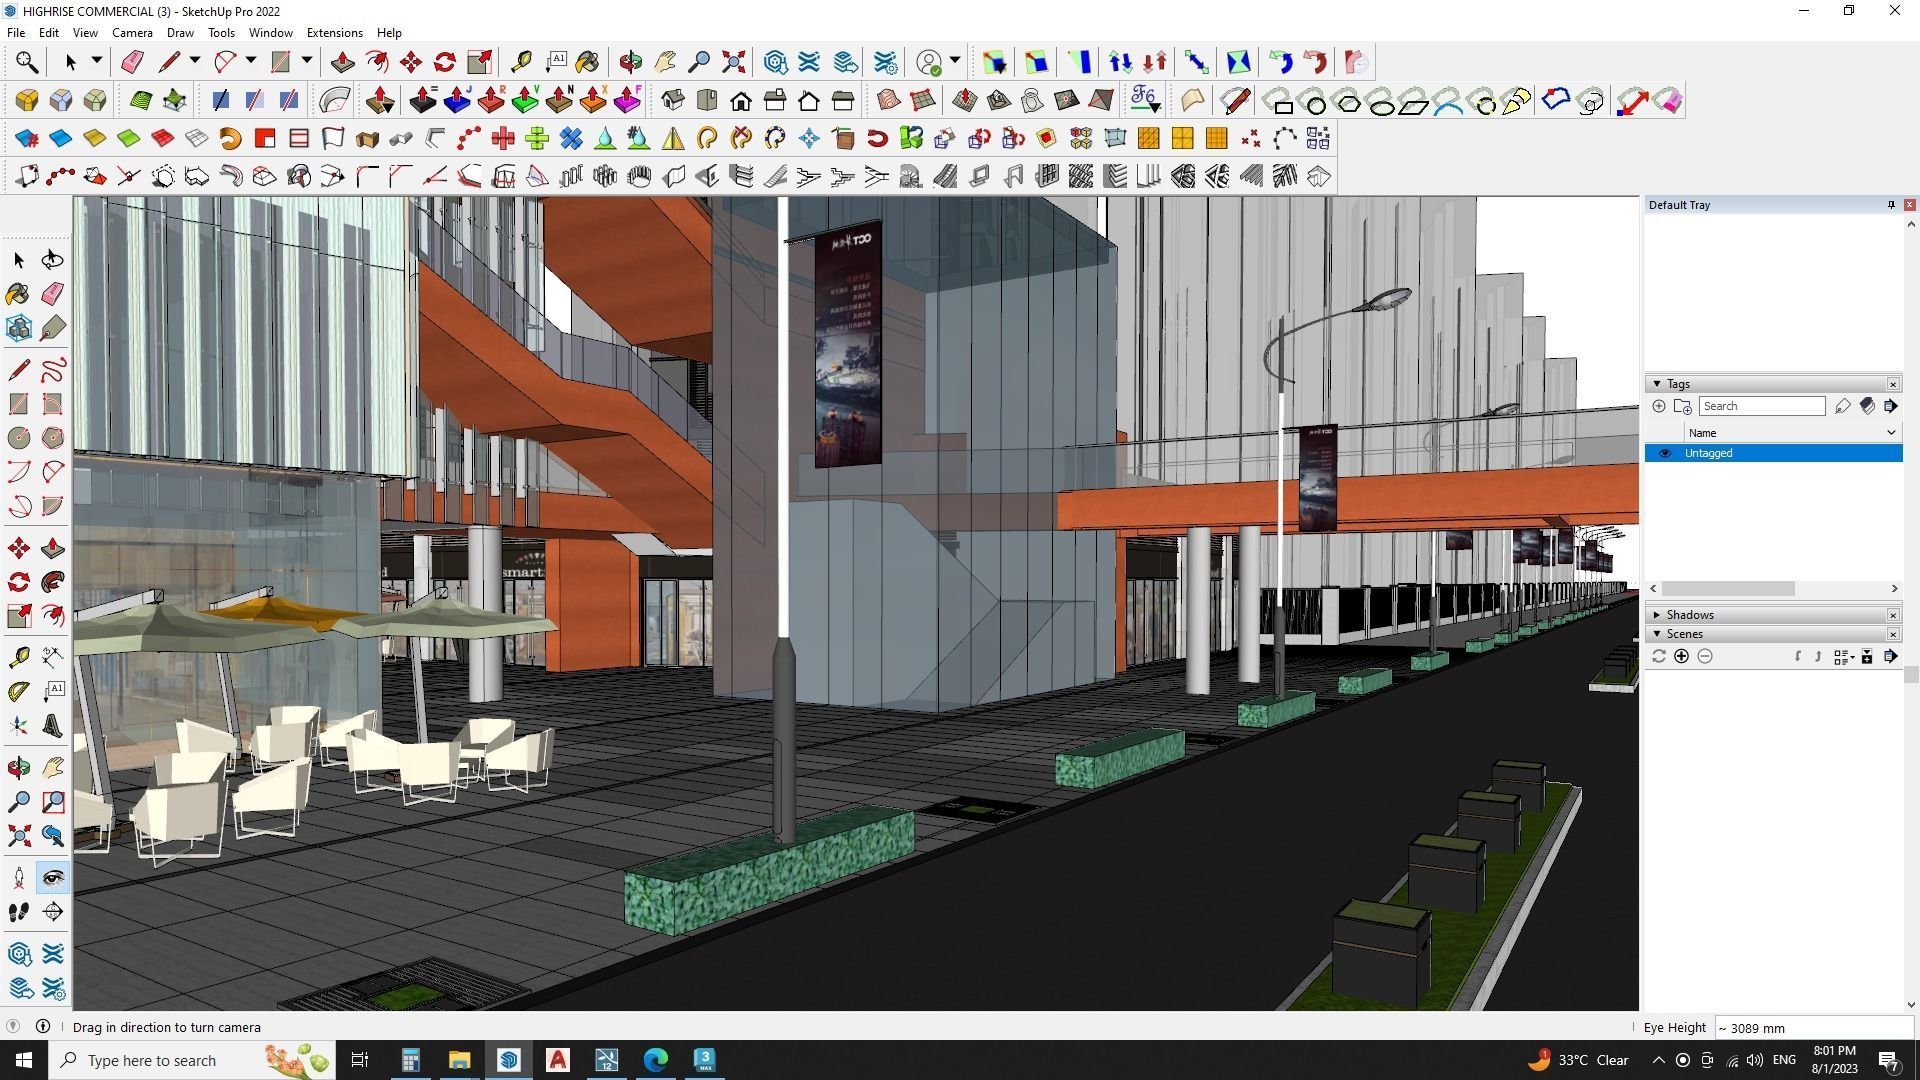
Task: Choose the Tape Measure tool in left toolbar
Action: (x=19, y=657)
